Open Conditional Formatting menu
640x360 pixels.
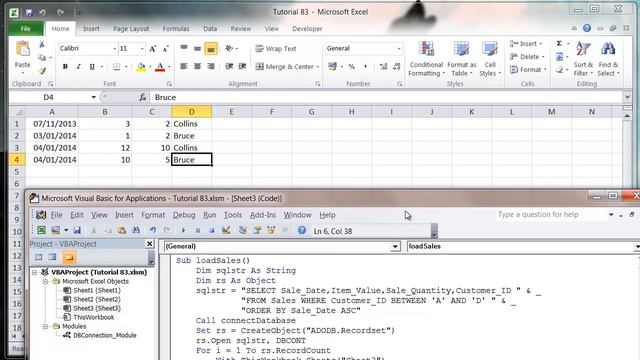(x=426, y=59)
